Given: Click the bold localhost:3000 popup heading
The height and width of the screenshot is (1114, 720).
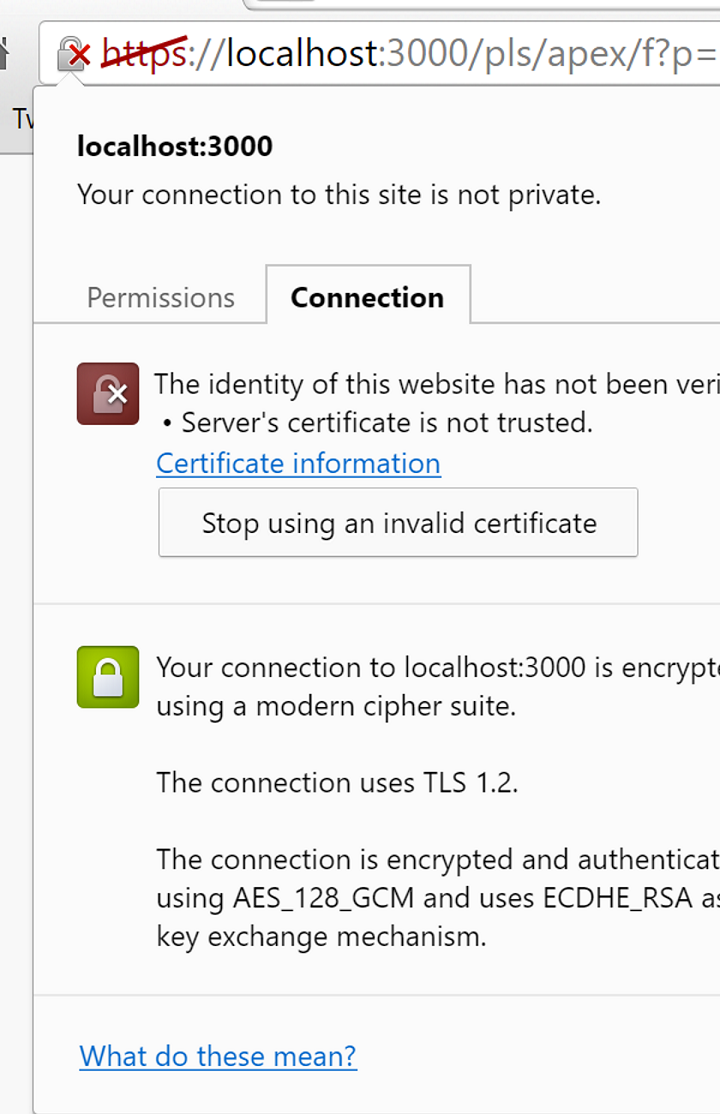Looking at the screenshot, I should (175, 146).
